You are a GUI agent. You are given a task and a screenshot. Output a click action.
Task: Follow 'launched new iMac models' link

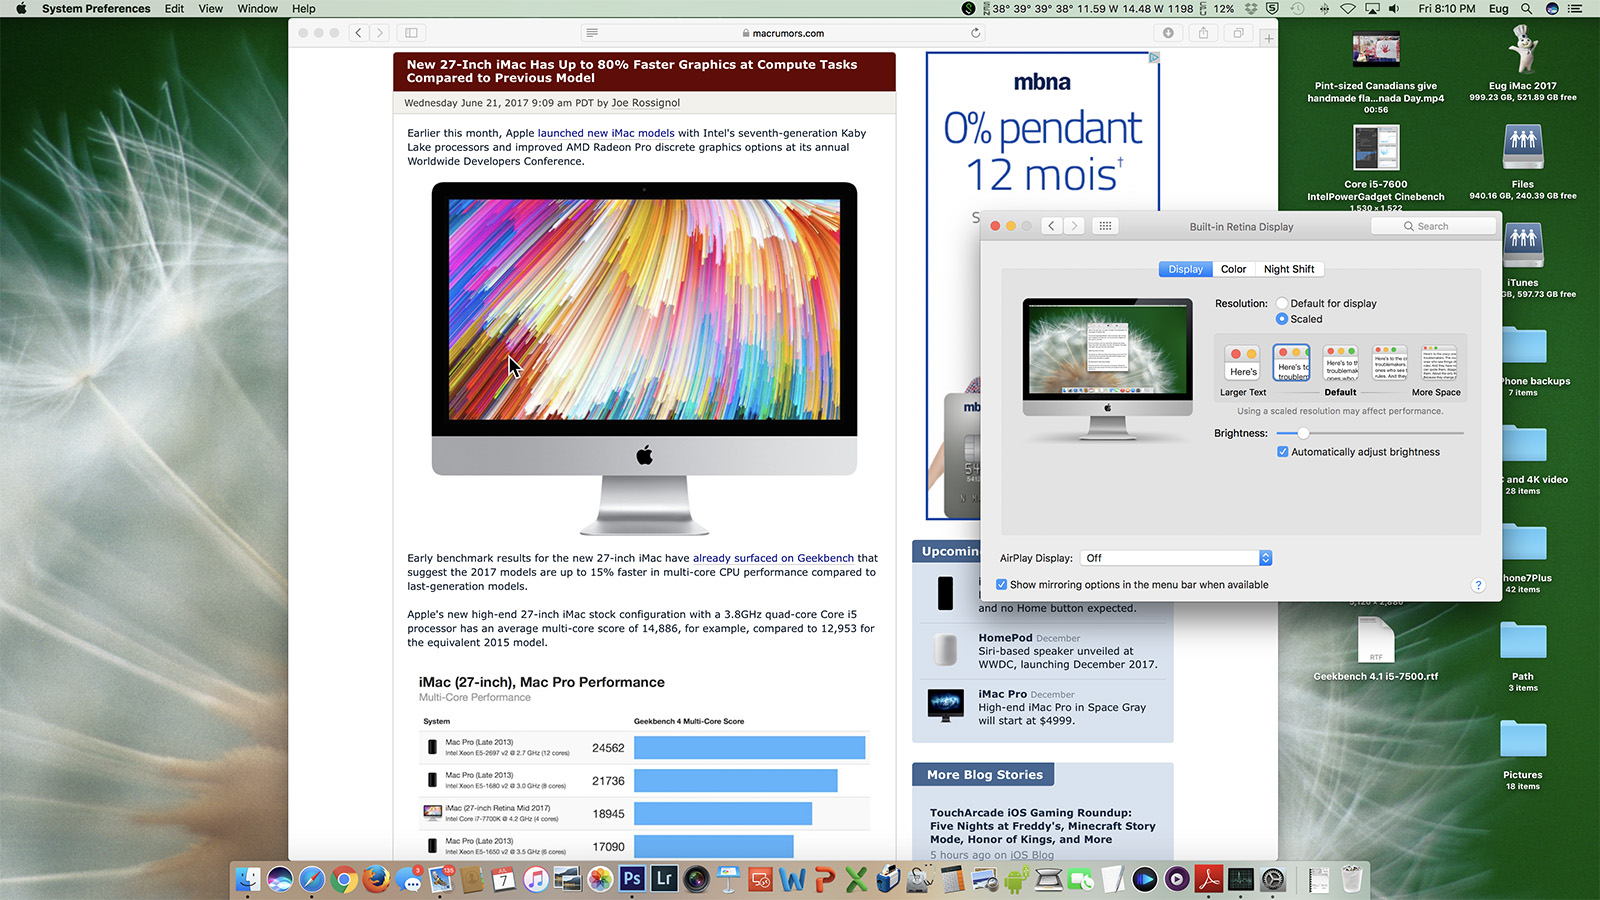606,133
